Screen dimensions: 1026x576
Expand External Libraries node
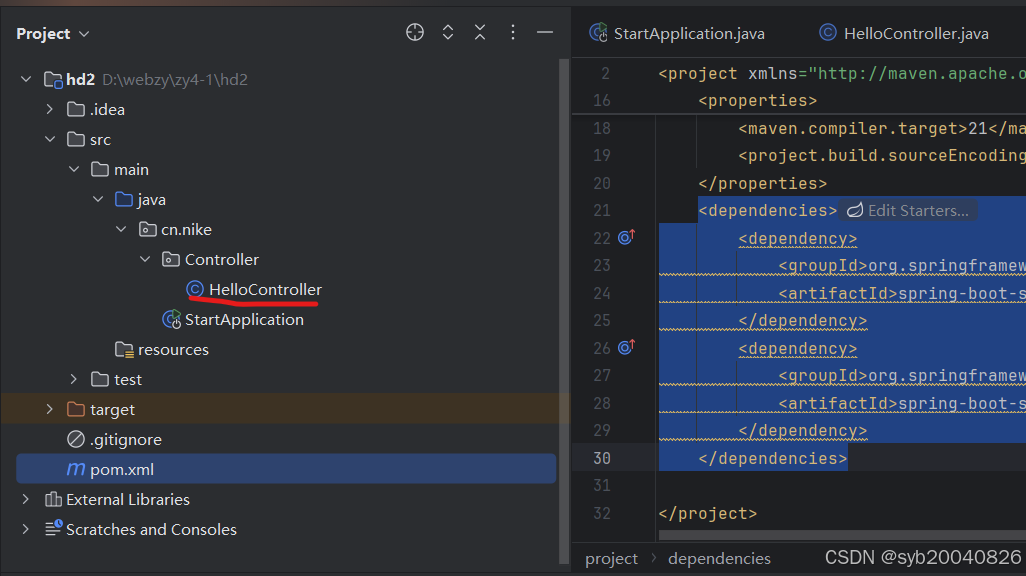pos(26,499)
